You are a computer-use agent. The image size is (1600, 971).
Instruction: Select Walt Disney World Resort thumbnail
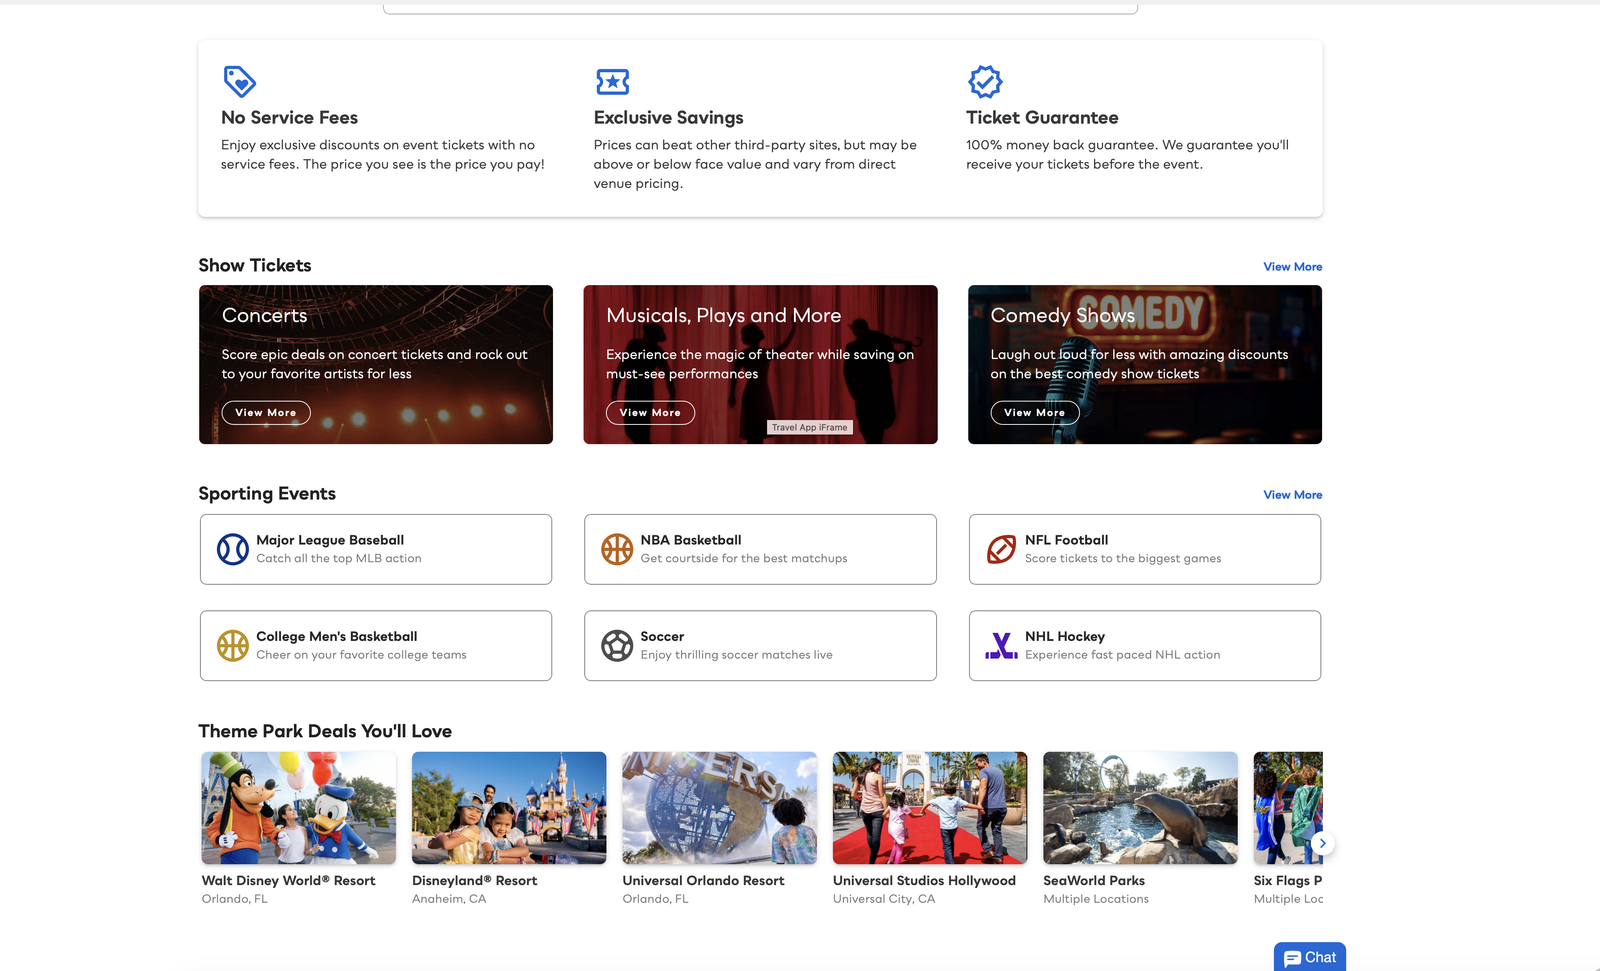[299, 808]
